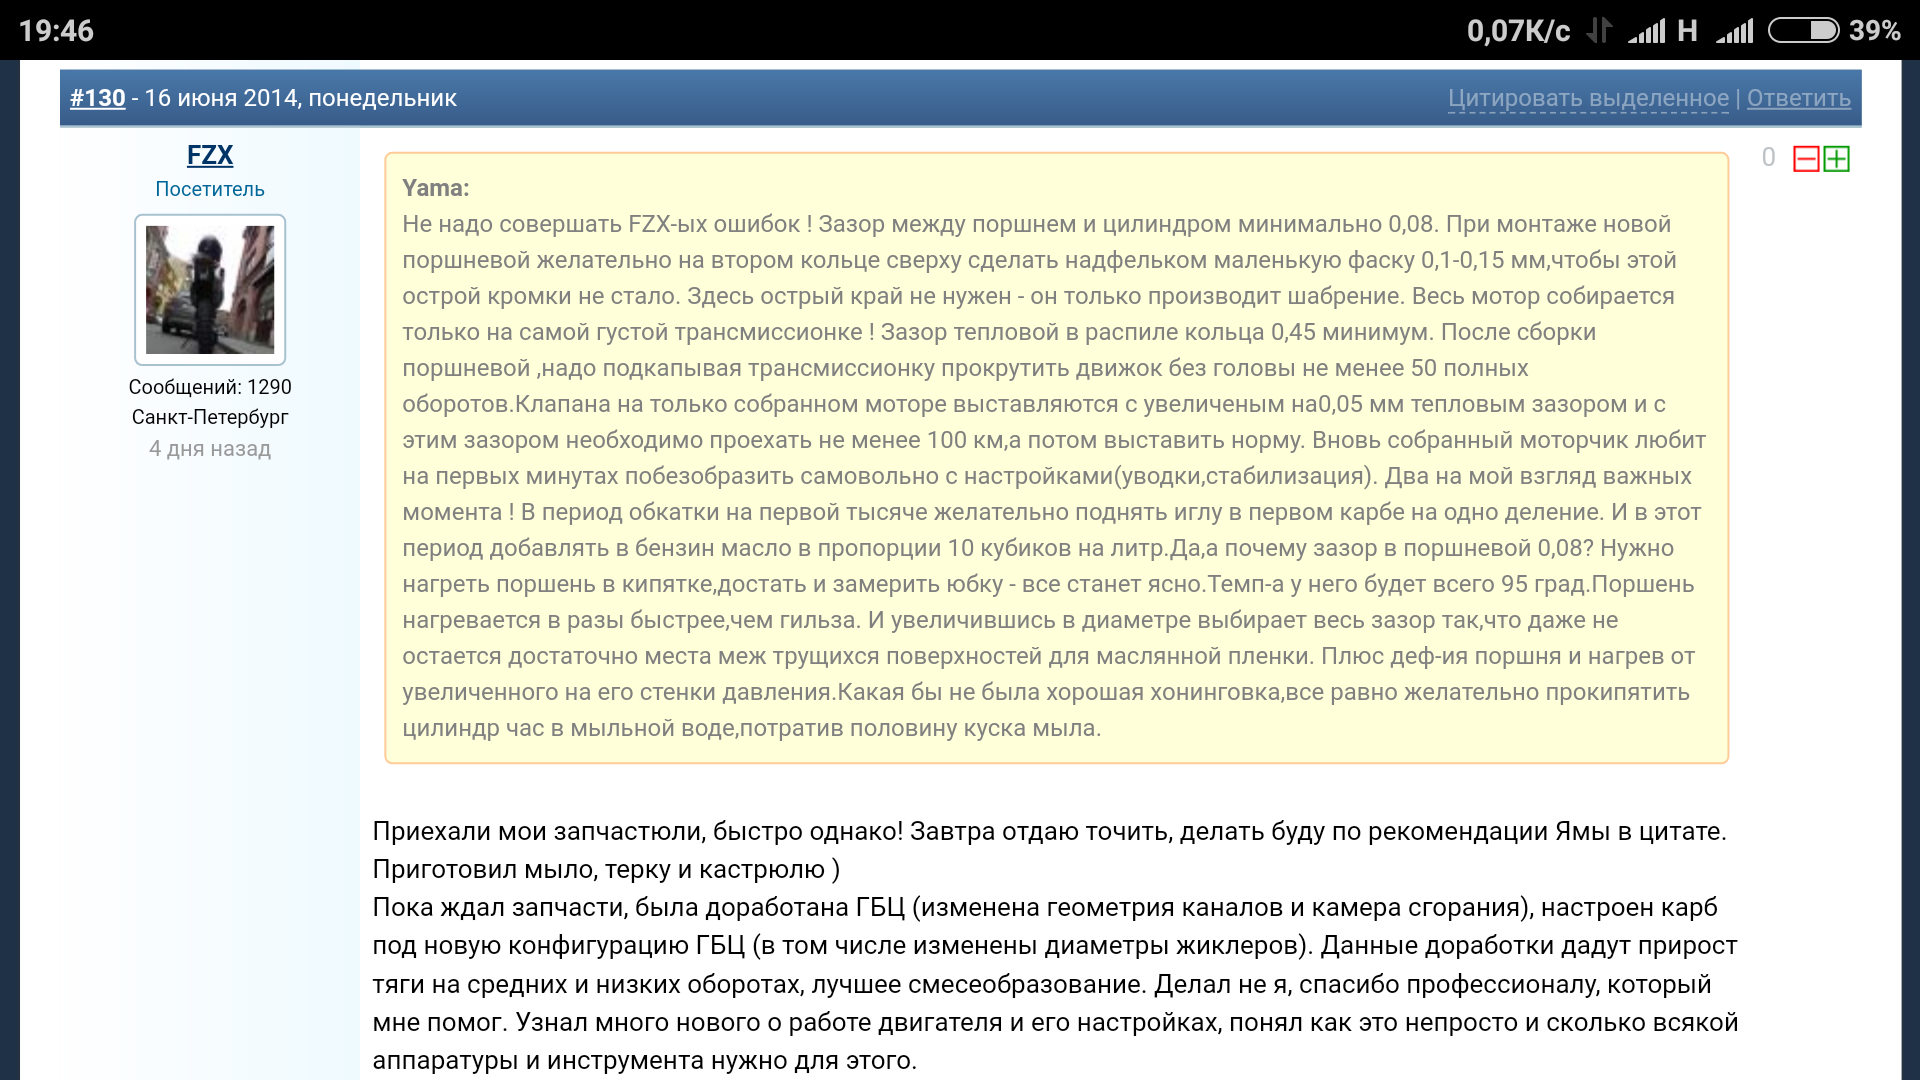Click inside the yellow quoted text block
This screenshot has width=1920, height=1080.
coord(1055,460)
